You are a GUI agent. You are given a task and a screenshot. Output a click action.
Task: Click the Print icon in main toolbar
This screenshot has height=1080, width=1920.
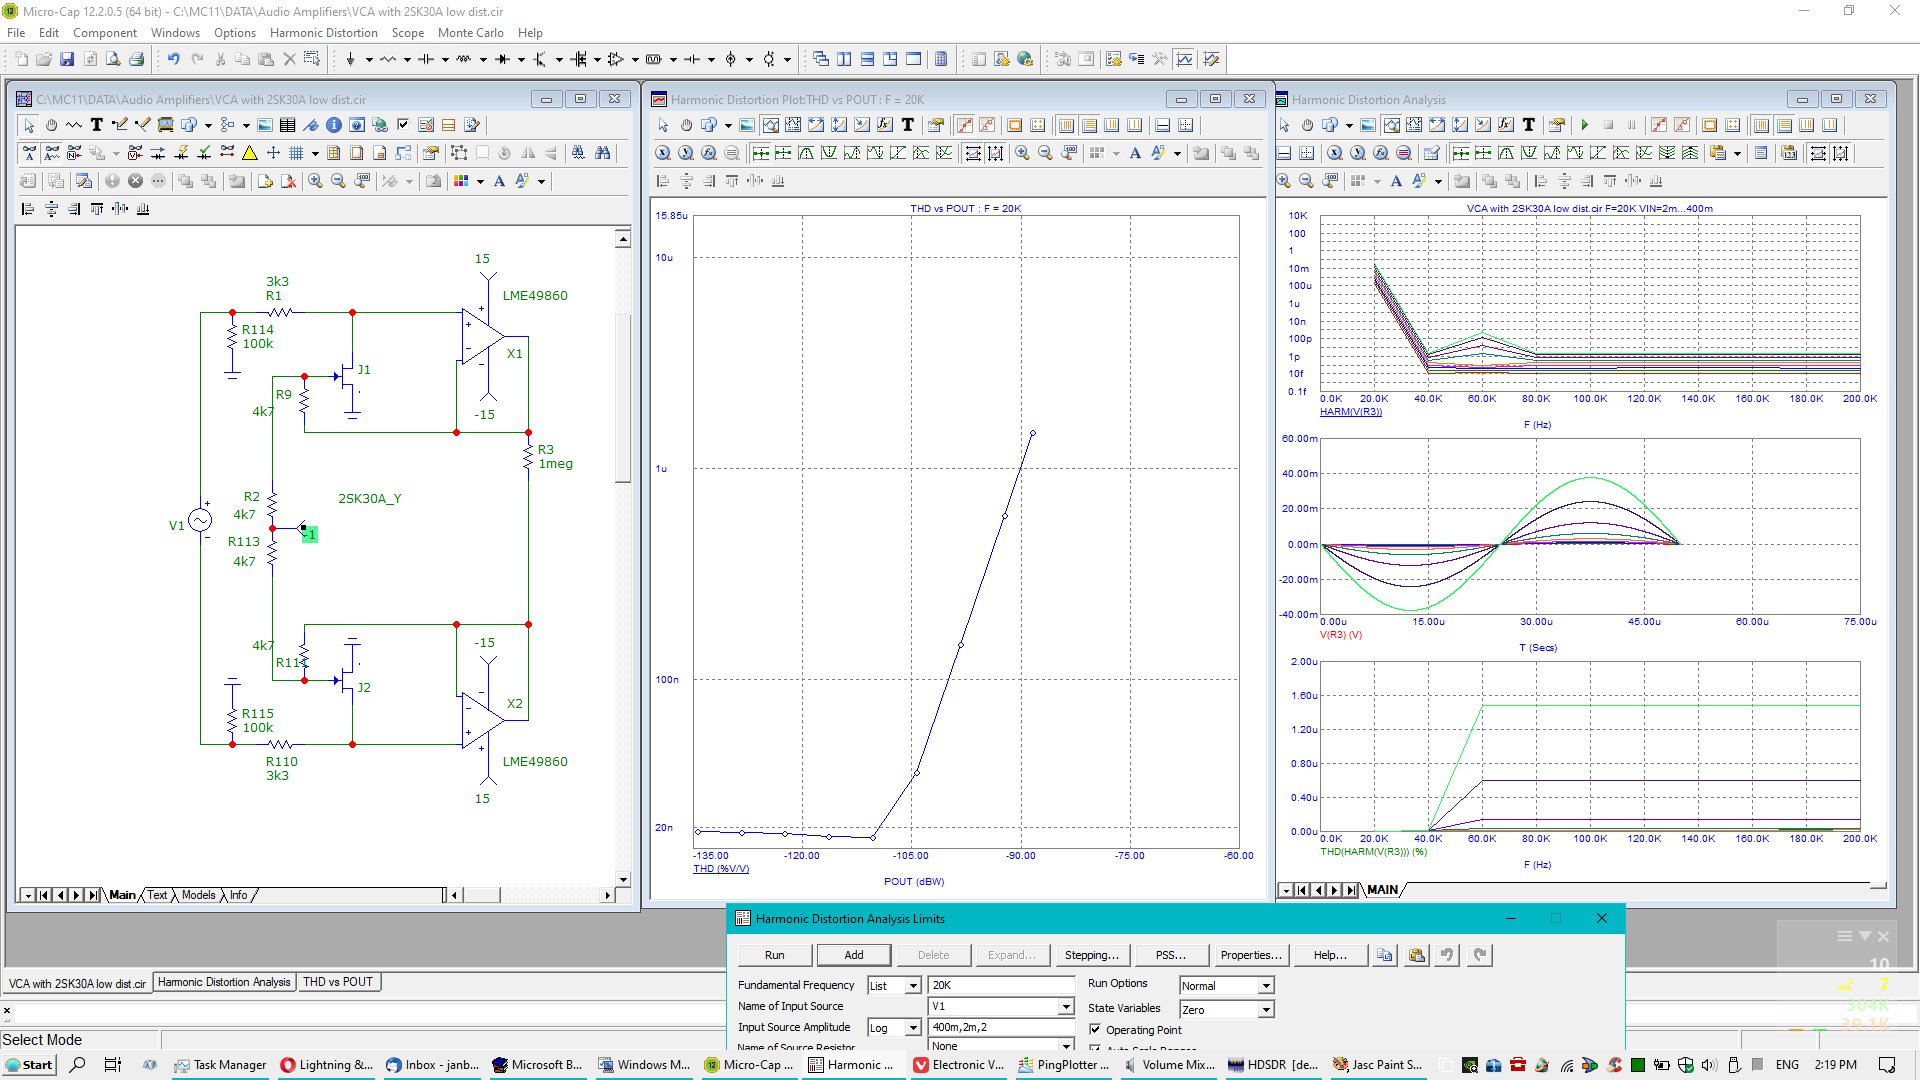137,59
